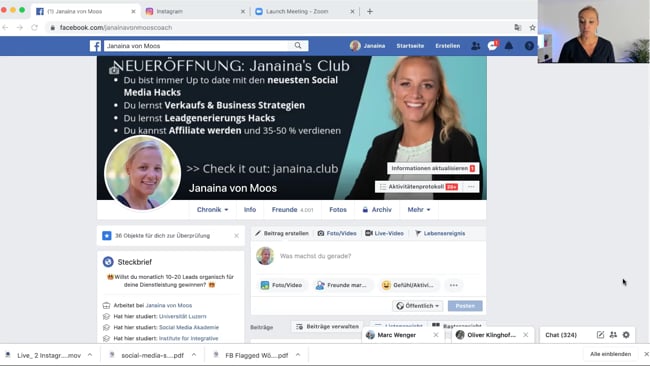Click Freunde markieren button

point(341,285)
